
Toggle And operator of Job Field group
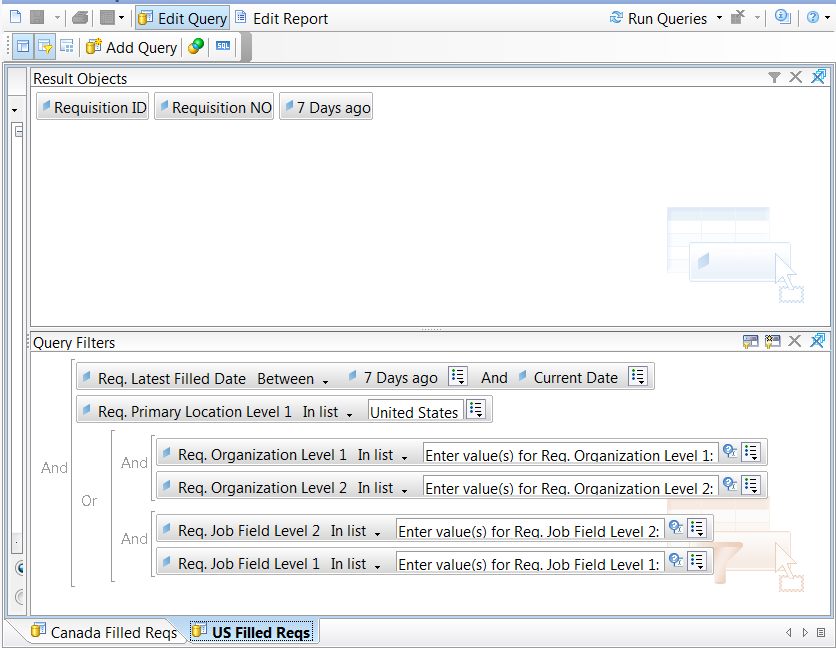(134, 539)
